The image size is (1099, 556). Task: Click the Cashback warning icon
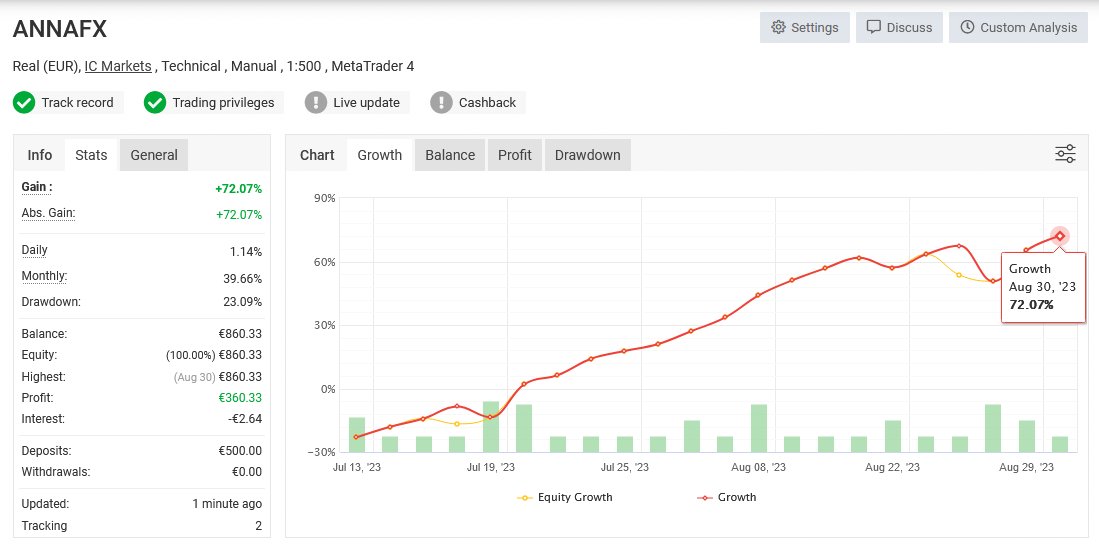point(441,102)
